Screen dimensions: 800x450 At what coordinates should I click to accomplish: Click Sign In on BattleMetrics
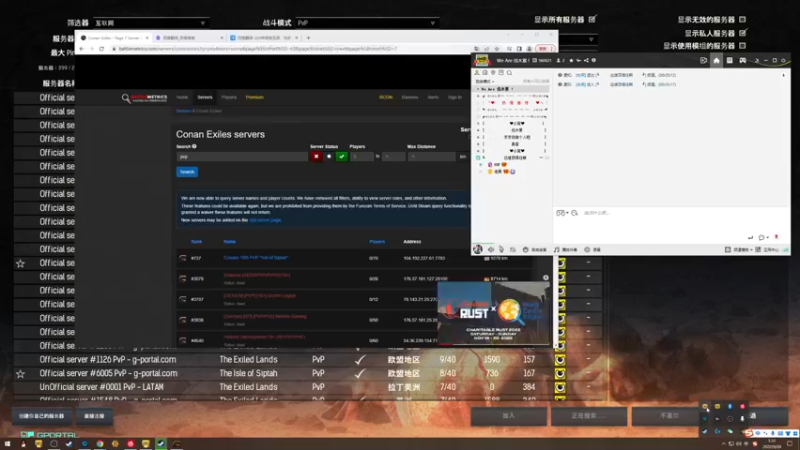455,97
